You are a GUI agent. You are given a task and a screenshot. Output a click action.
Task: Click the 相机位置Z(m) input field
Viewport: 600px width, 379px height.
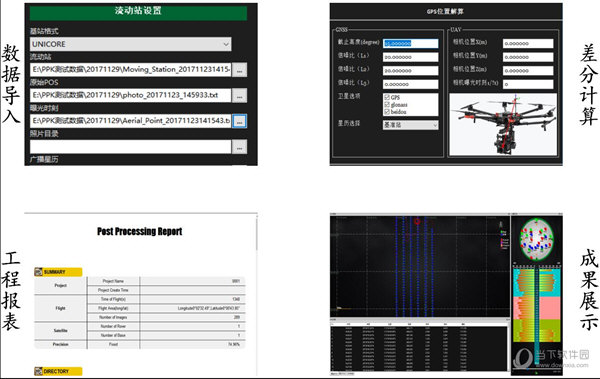pos(528,70)
